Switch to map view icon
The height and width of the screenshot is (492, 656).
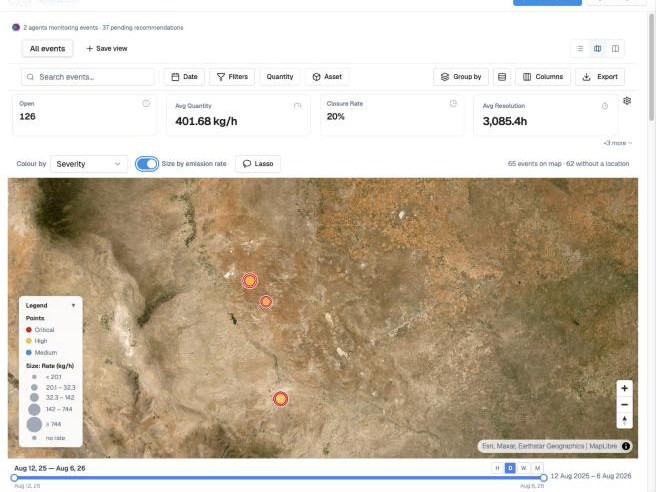click(597, 49)
